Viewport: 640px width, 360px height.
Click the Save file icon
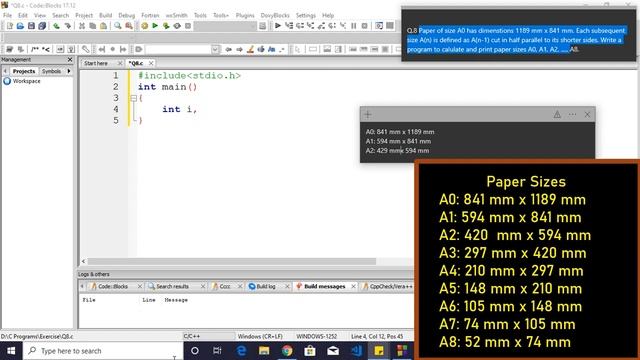tap(31, 26)
